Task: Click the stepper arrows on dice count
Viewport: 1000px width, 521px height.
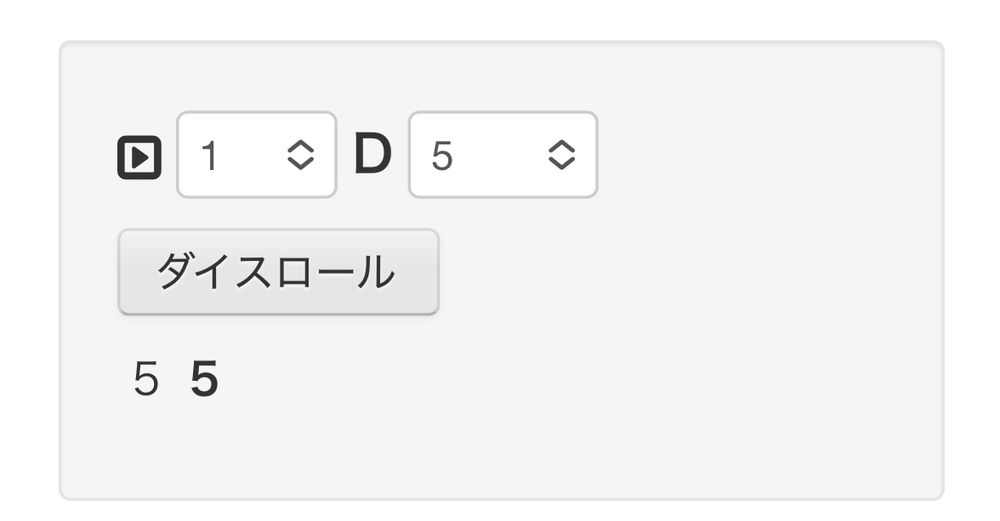Action: coord(301,155)
